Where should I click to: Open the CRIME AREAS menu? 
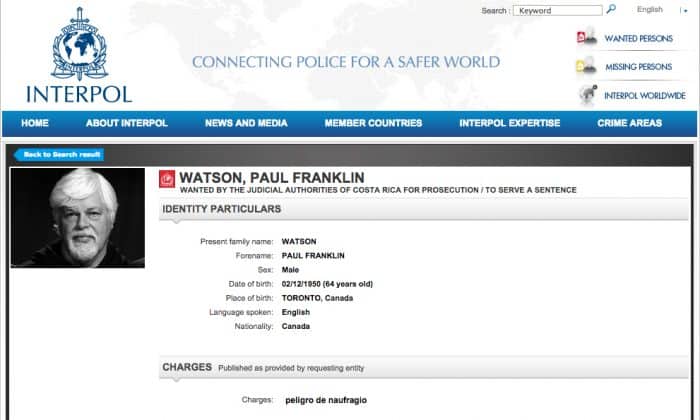629,123
